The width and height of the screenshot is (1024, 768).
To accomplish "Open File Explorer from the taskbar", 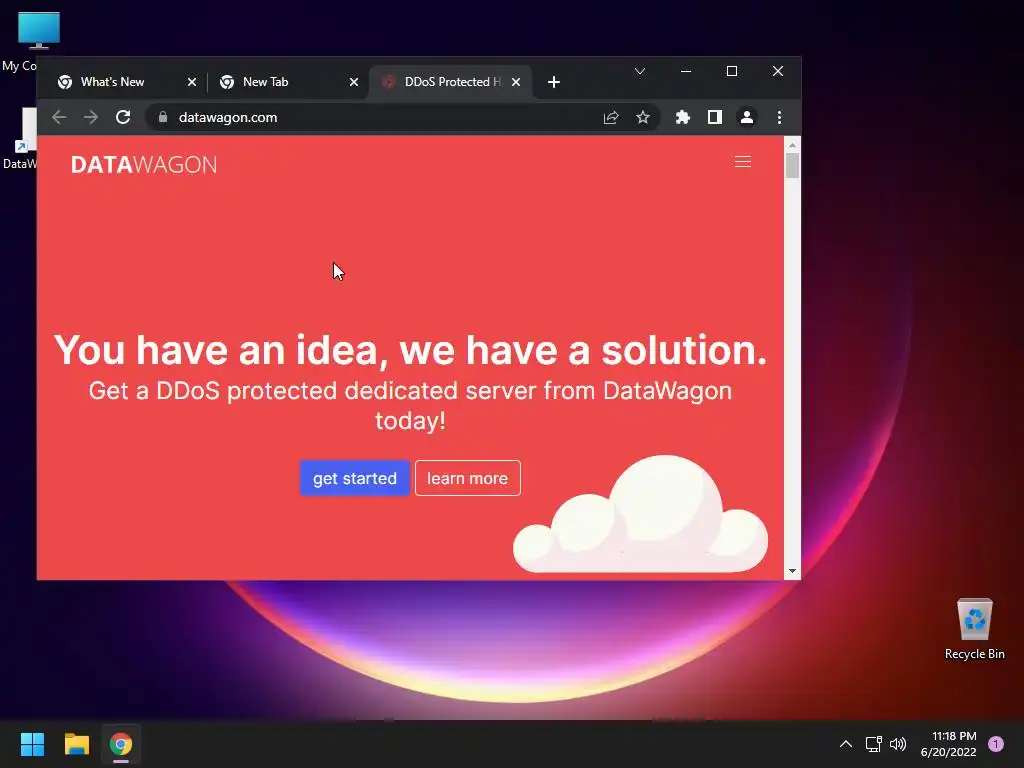I will (x=76, y=744).
